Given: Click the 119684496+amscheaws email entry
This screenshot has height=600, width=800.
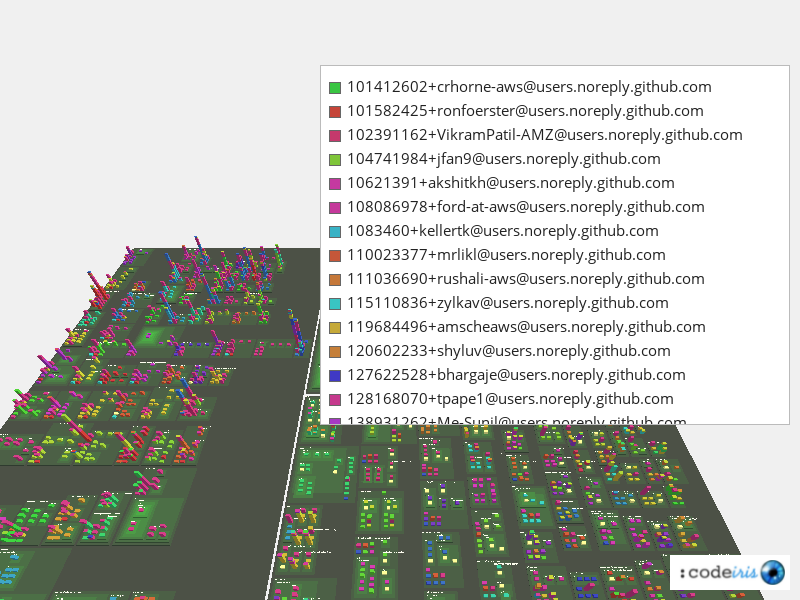Looking at the screenshot, I should click(x=526, y=327).
